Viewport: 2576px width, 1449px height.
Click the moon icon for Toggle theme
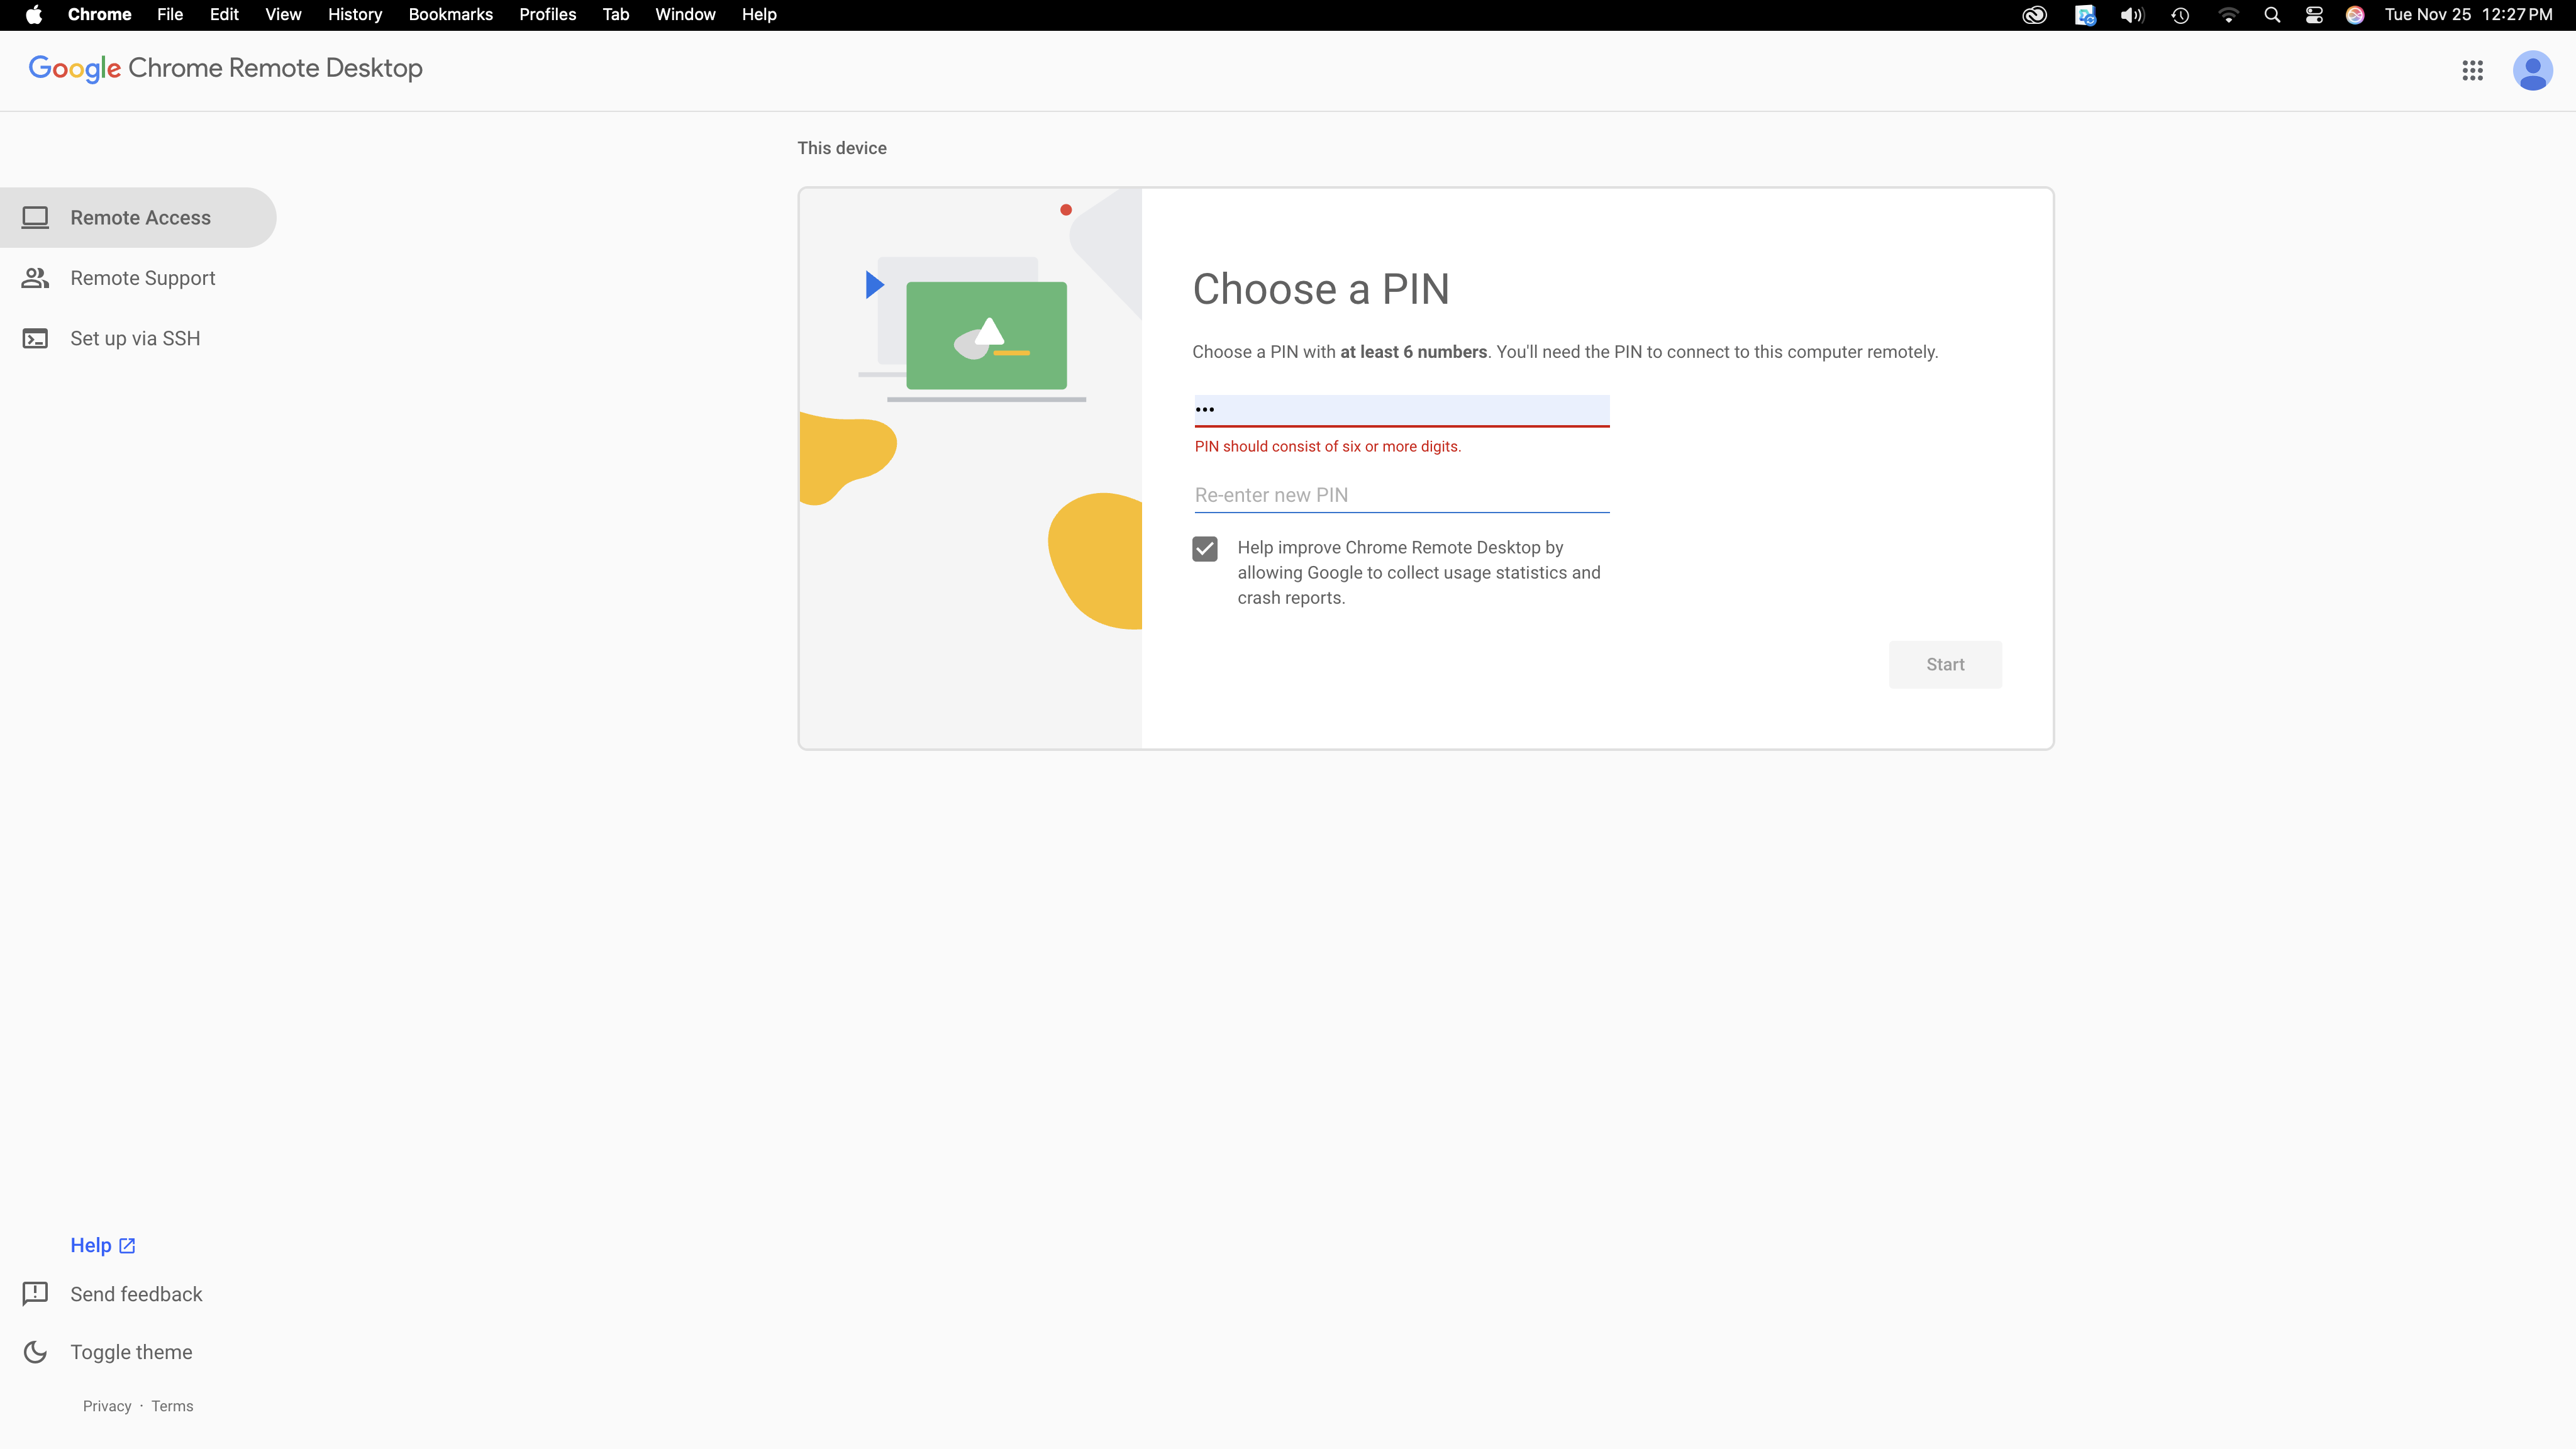tap(35, 1351)
